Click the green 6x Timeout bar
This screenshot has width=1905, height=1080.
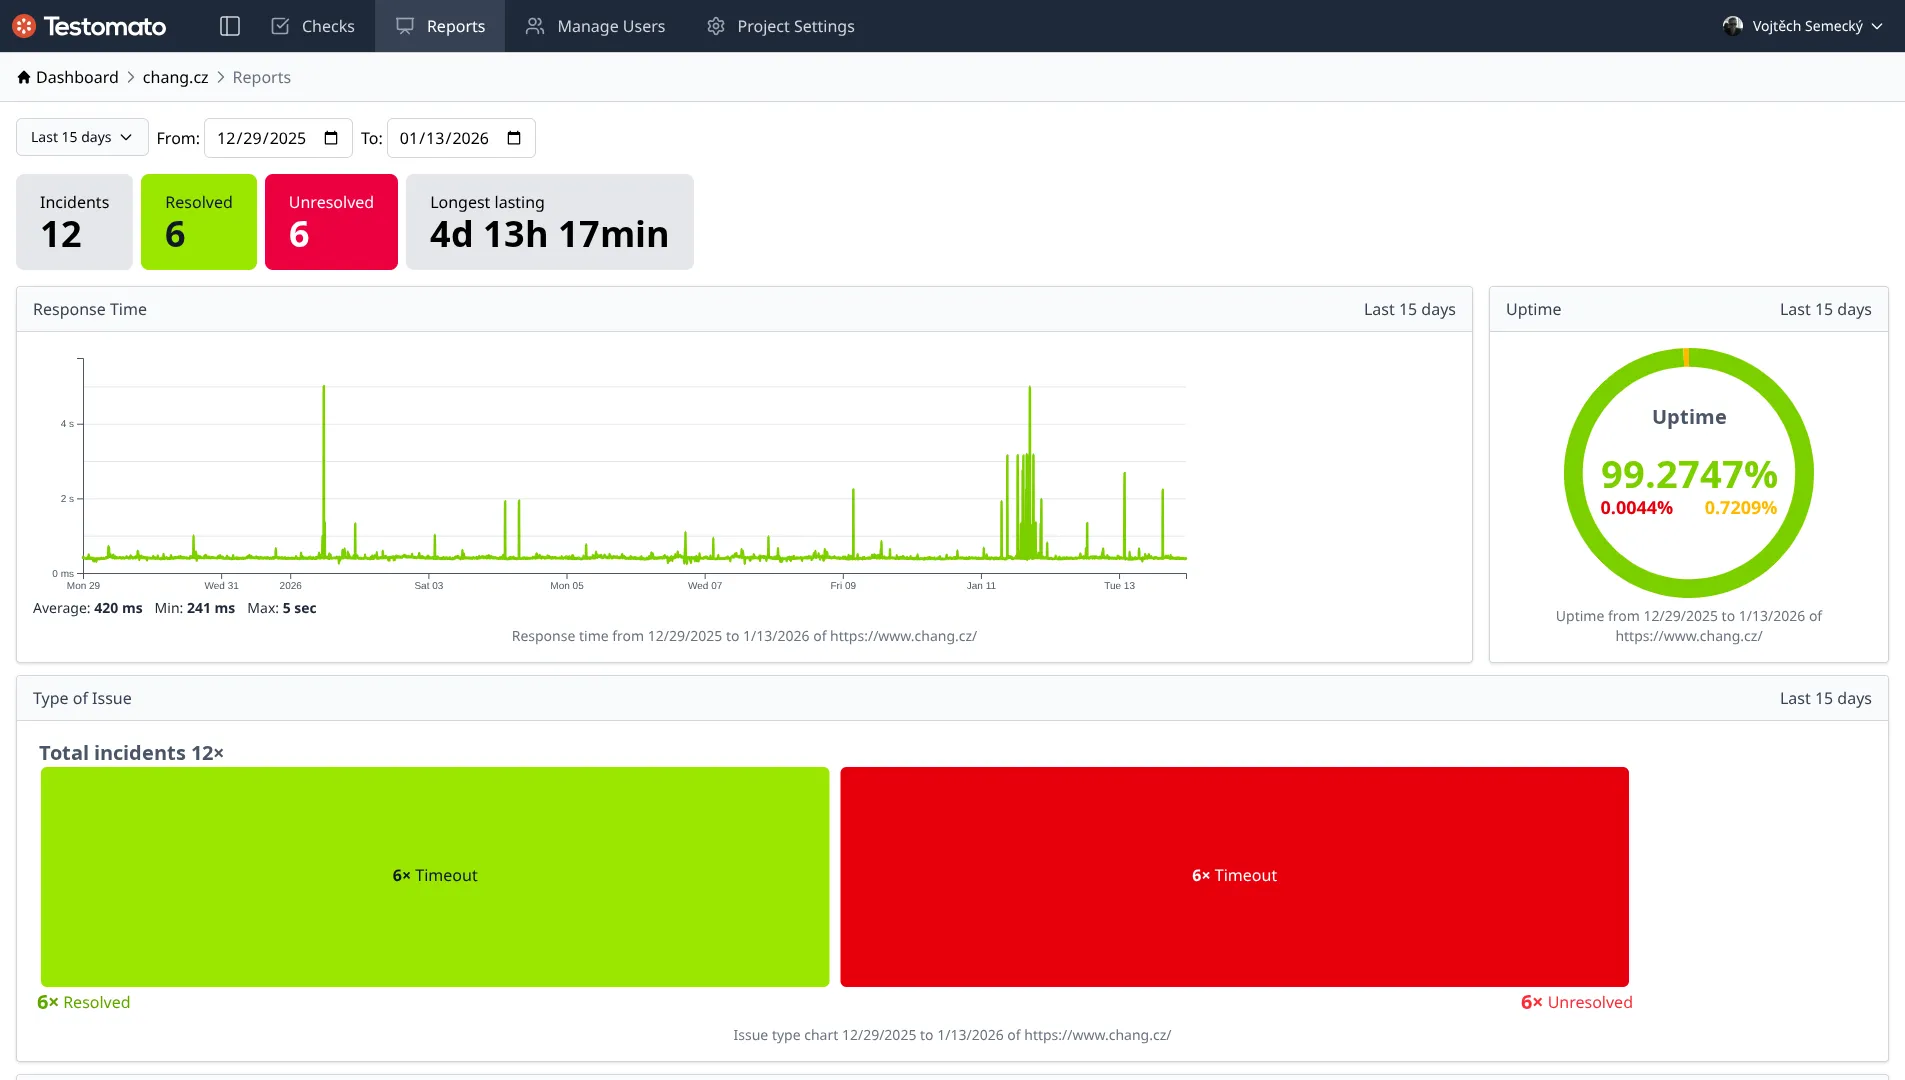(x=434, y=875)
